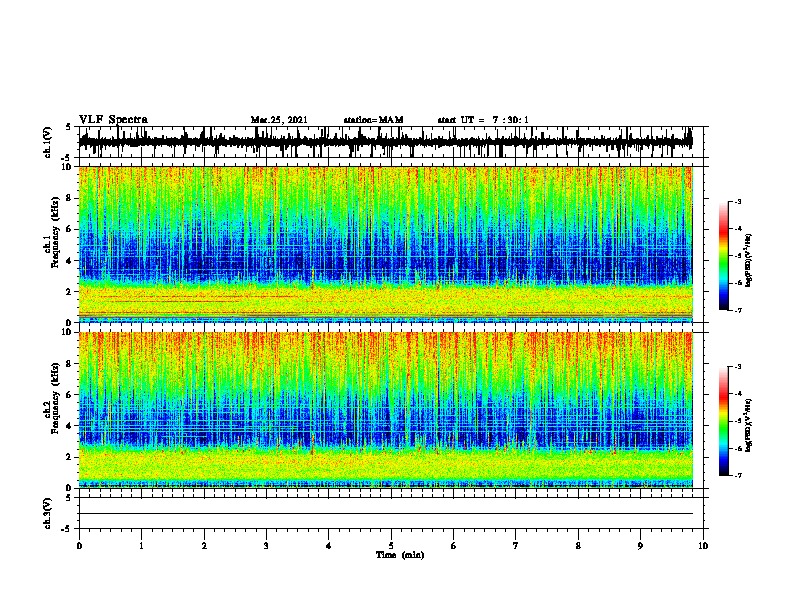Click the time axis tick label "9"
This screenshot has width=792, height=612.
click(640, 546)
